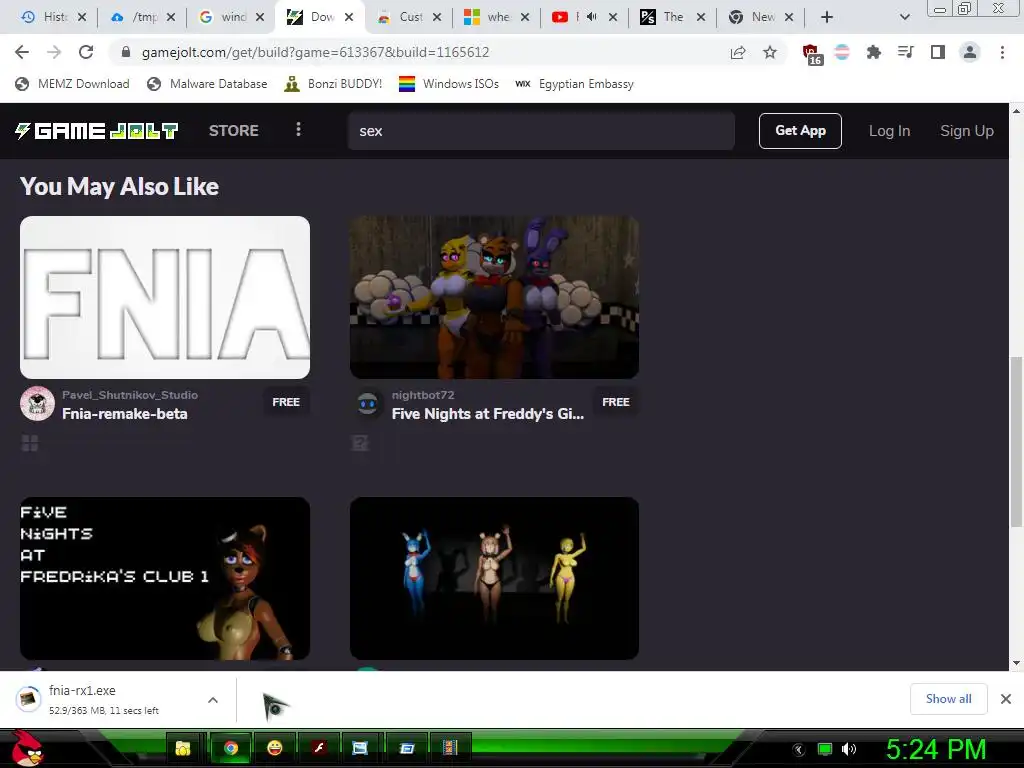Go back to the previous page
This screenshot has height=768, width=1024.
(x=22, y=52)
